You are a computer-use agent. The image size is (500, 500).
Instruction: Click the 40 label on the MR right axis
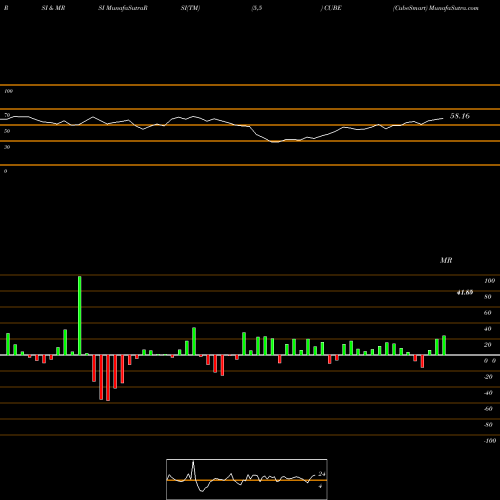488,329
